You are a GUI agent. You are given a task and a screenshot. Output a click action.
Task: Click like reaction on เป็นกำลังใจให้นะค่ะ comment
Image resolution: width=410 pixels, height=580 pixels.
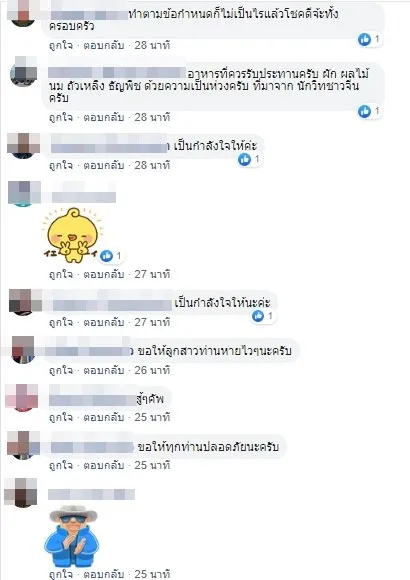pos(258,316)
